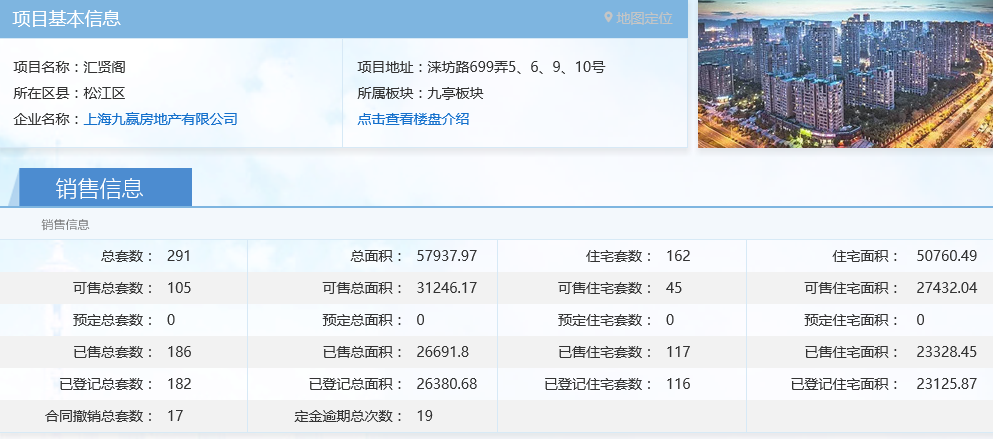The image size is (993, 439).
Task: Click the 可售住宅面积 value 27432.04
Action: coord(946,288)
